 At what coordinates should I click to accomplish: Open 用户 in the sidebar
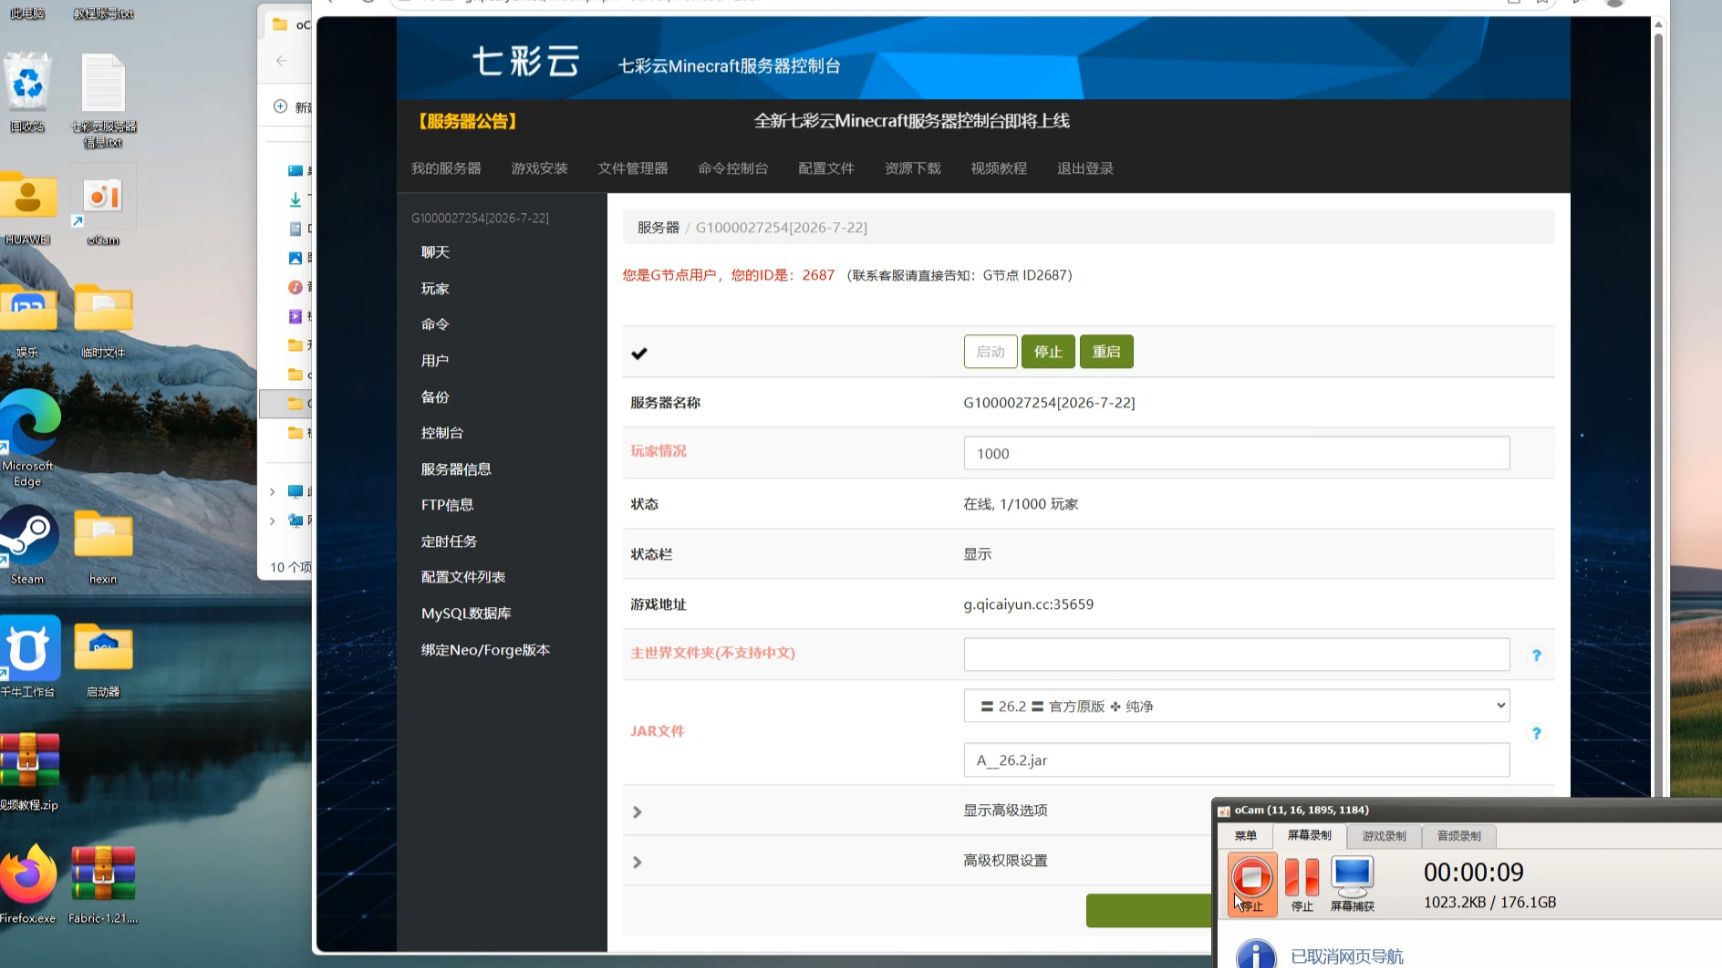point(435,360)
